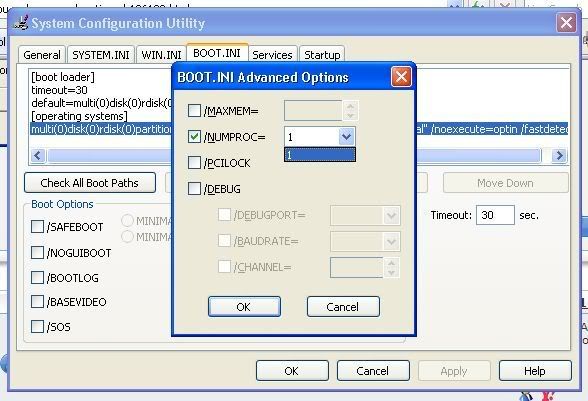588x401 pixels.
Task: Enable the /BOOTLOG option
Action: (x=37, y=277)
